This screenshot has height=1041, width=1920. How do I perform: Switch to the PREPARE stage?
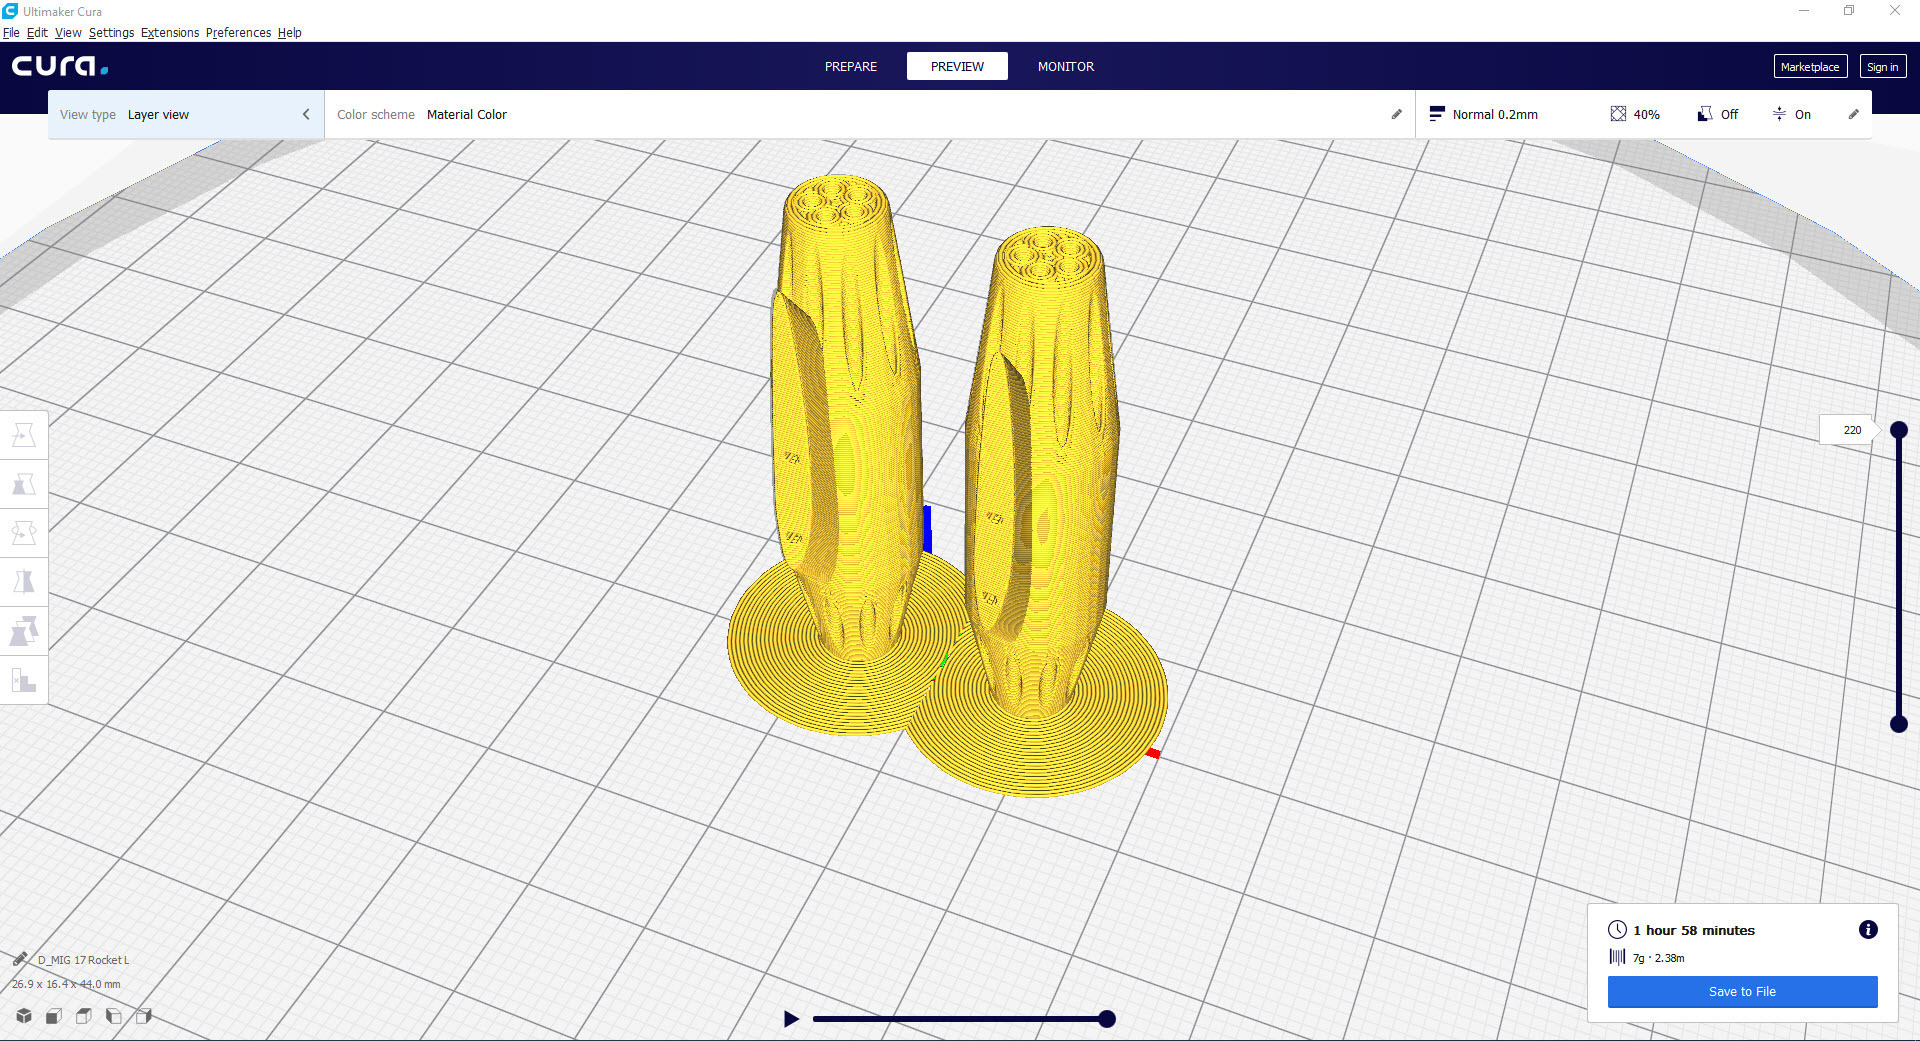tap(851, 66)
